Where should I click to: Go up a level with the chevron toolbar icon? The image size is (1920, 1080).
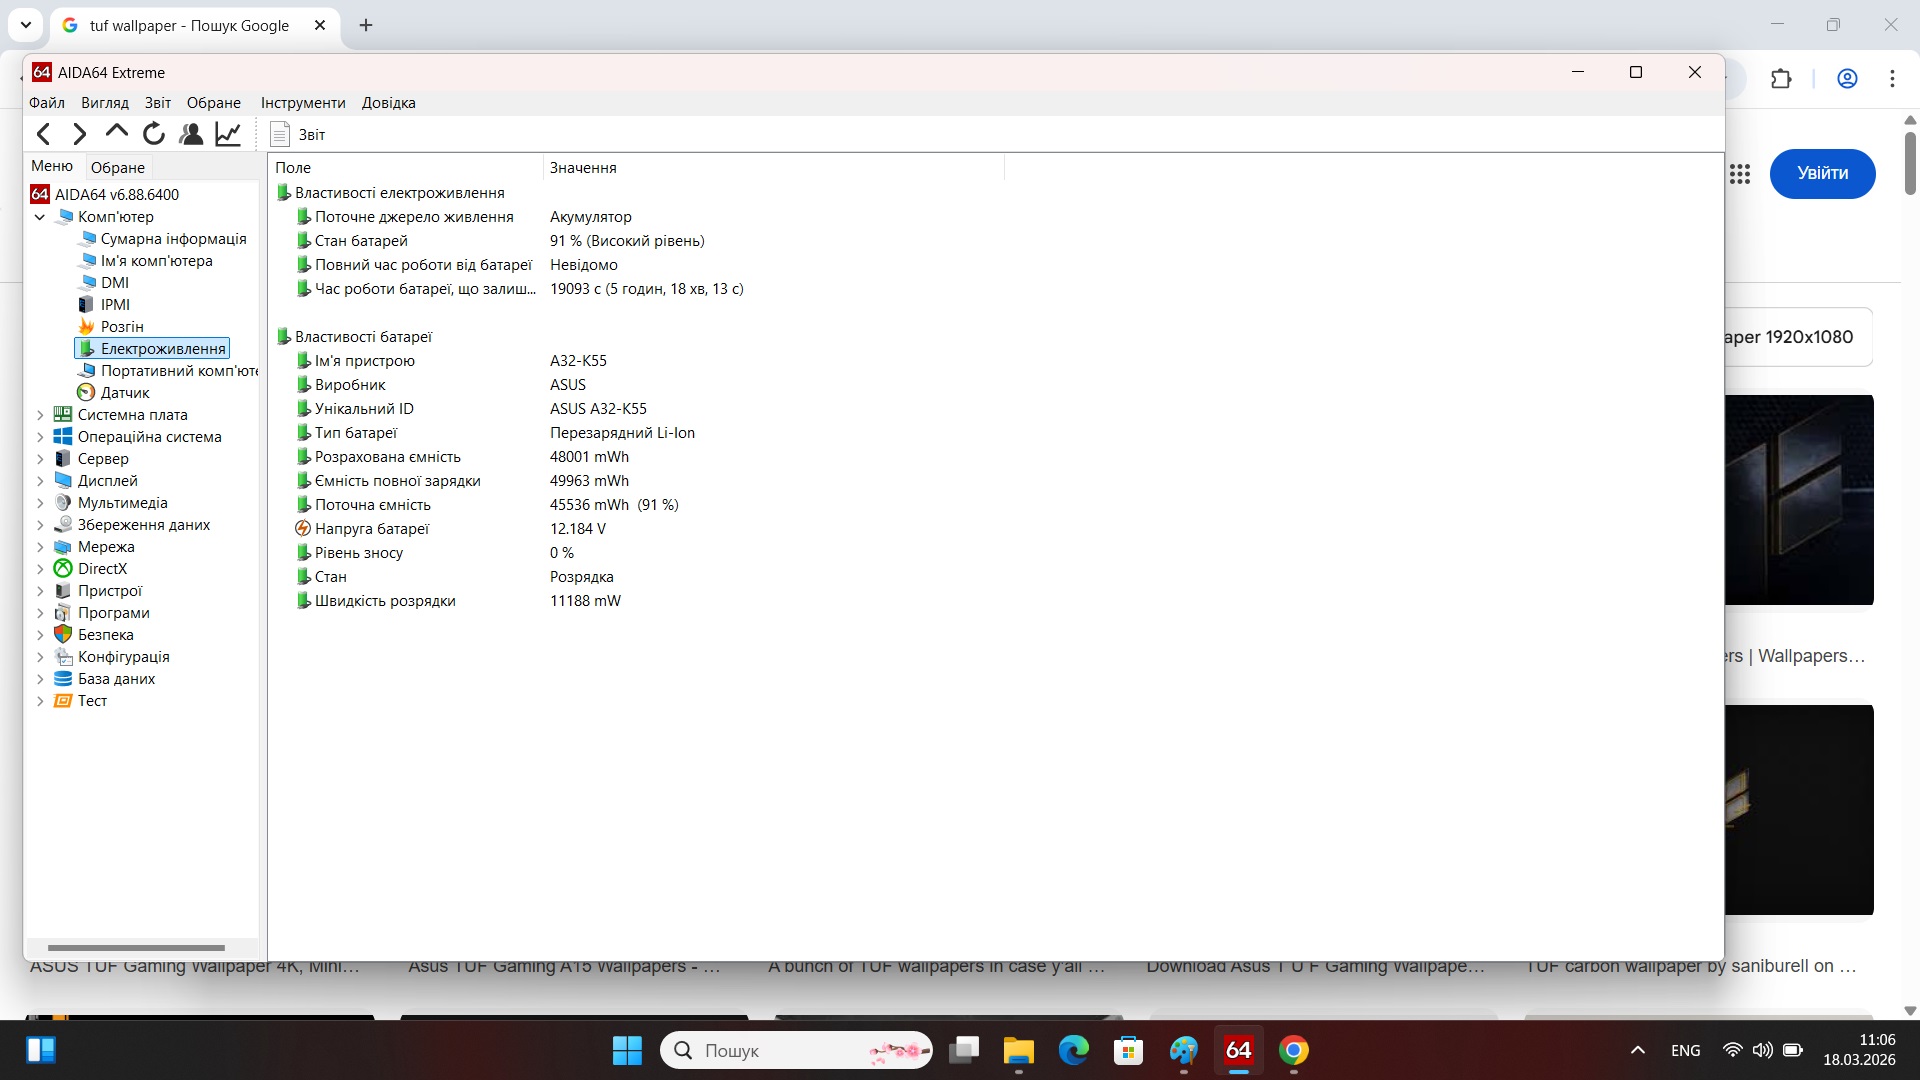point(115,133)
